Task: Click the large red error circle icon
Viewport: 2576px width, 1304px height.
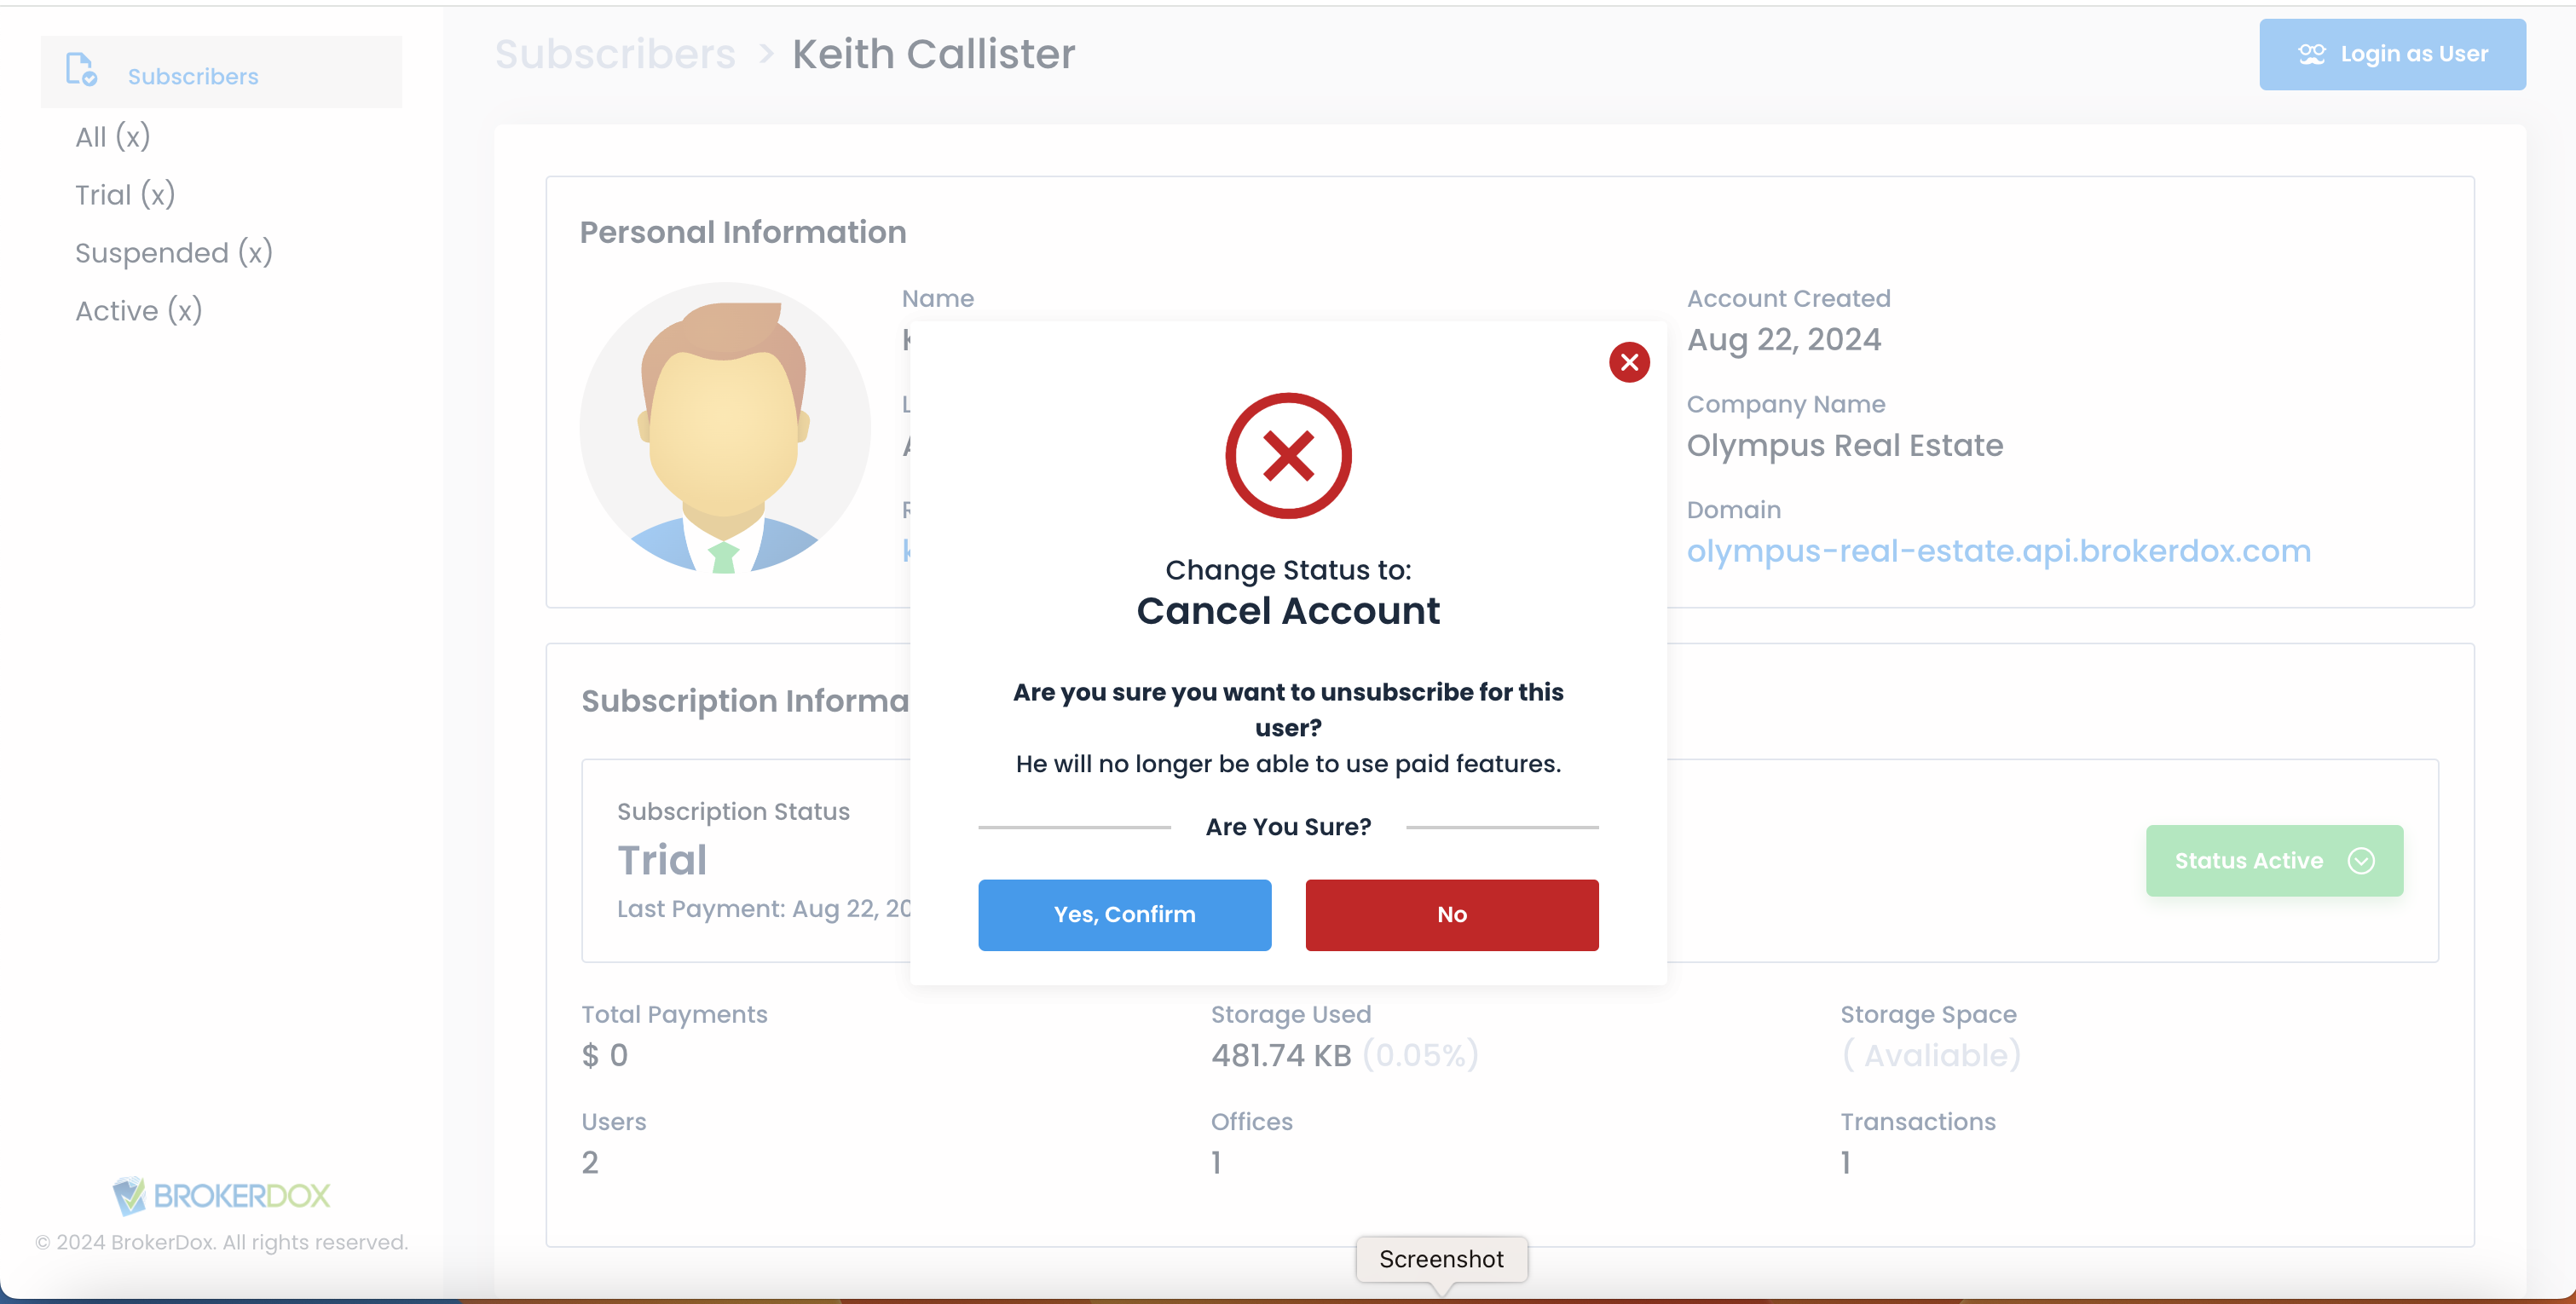Action: [1288, 456]
